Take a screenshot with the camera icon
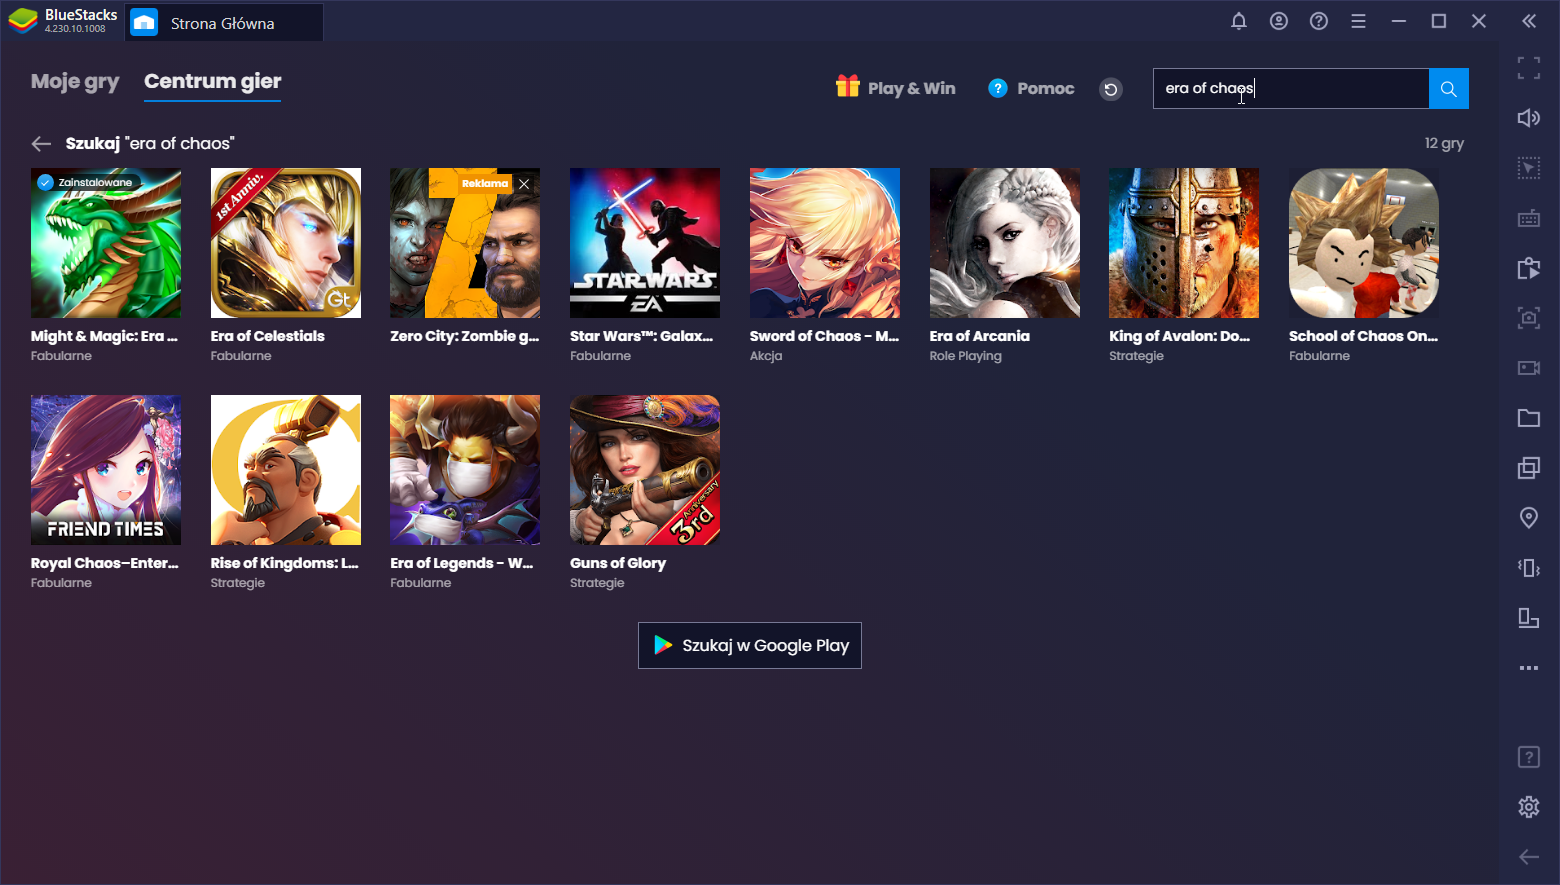 tap(1528, 318)
